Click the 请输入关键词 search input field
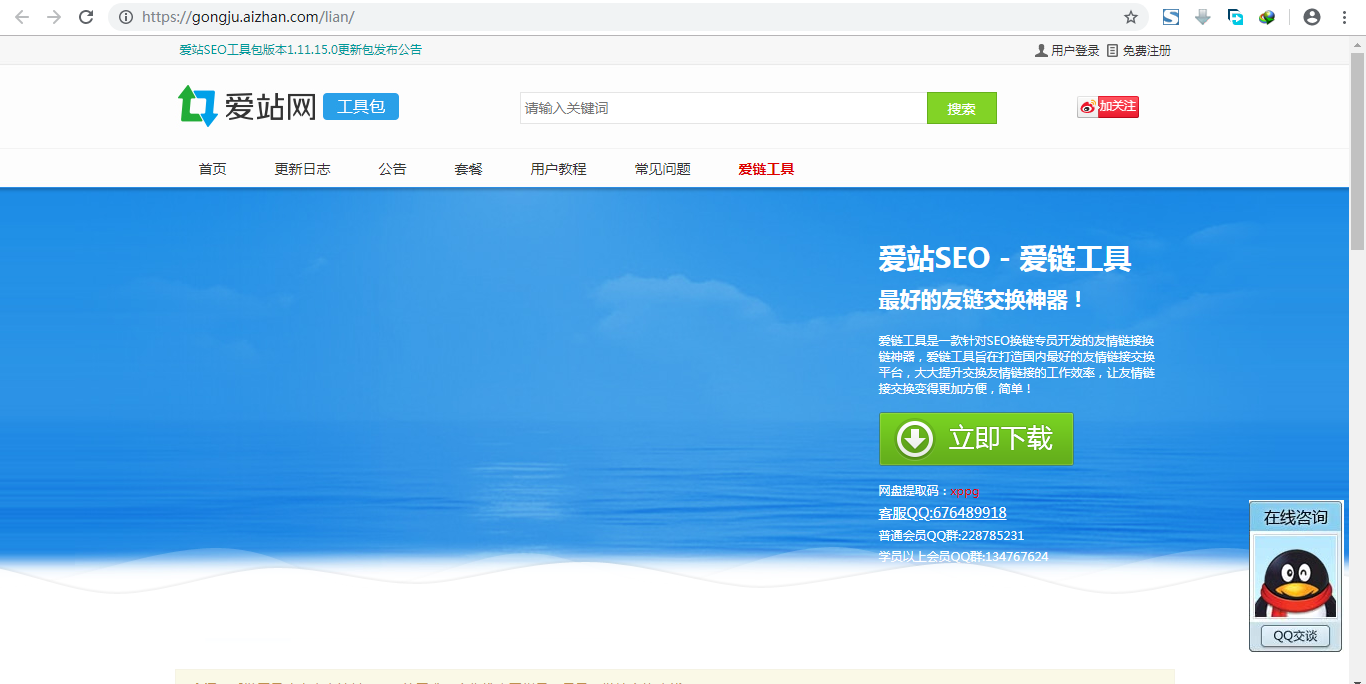This screenshot has width=1366, height=684. pos(720,107)
